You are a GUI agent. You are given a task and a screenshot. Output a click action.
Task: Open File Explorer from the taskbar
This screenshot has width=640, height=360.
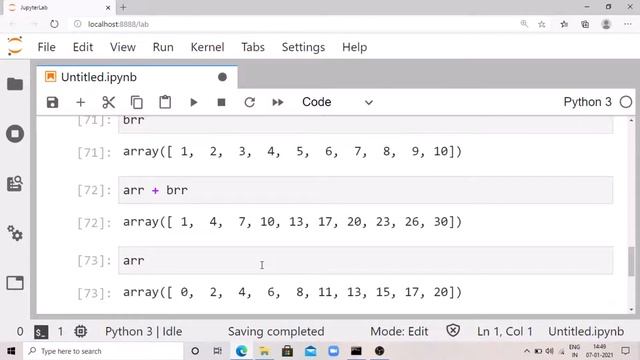pyautogui.click(x=264, y=351)
